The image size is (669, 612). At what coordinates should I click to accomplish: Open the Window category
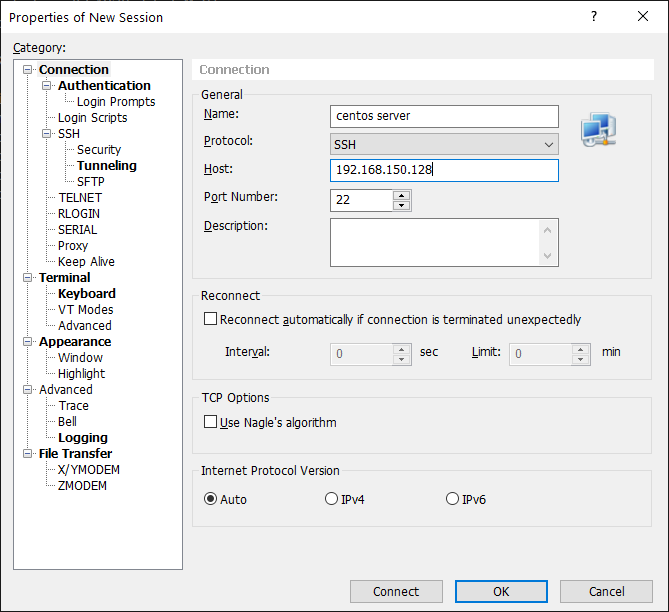click(80, 358)
